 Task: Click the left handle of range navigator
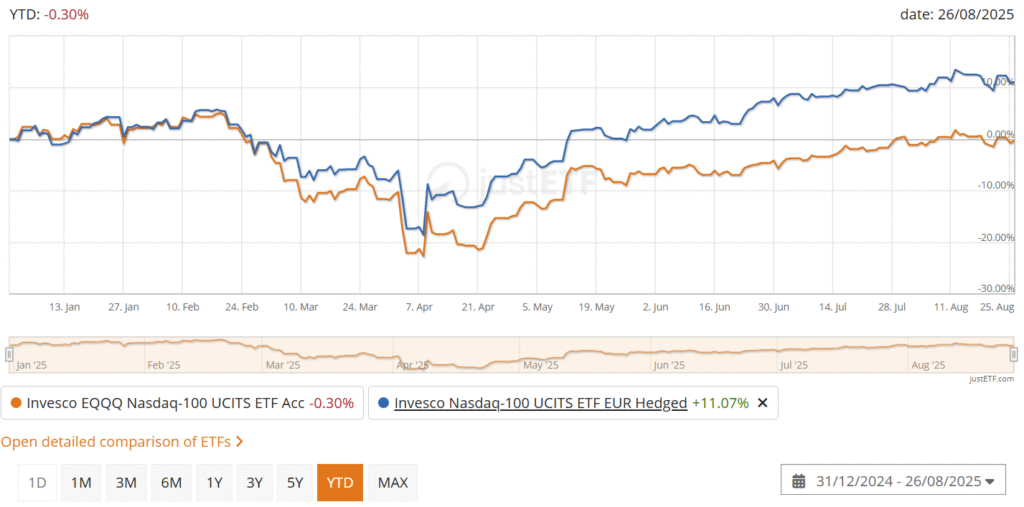[9, 354]
